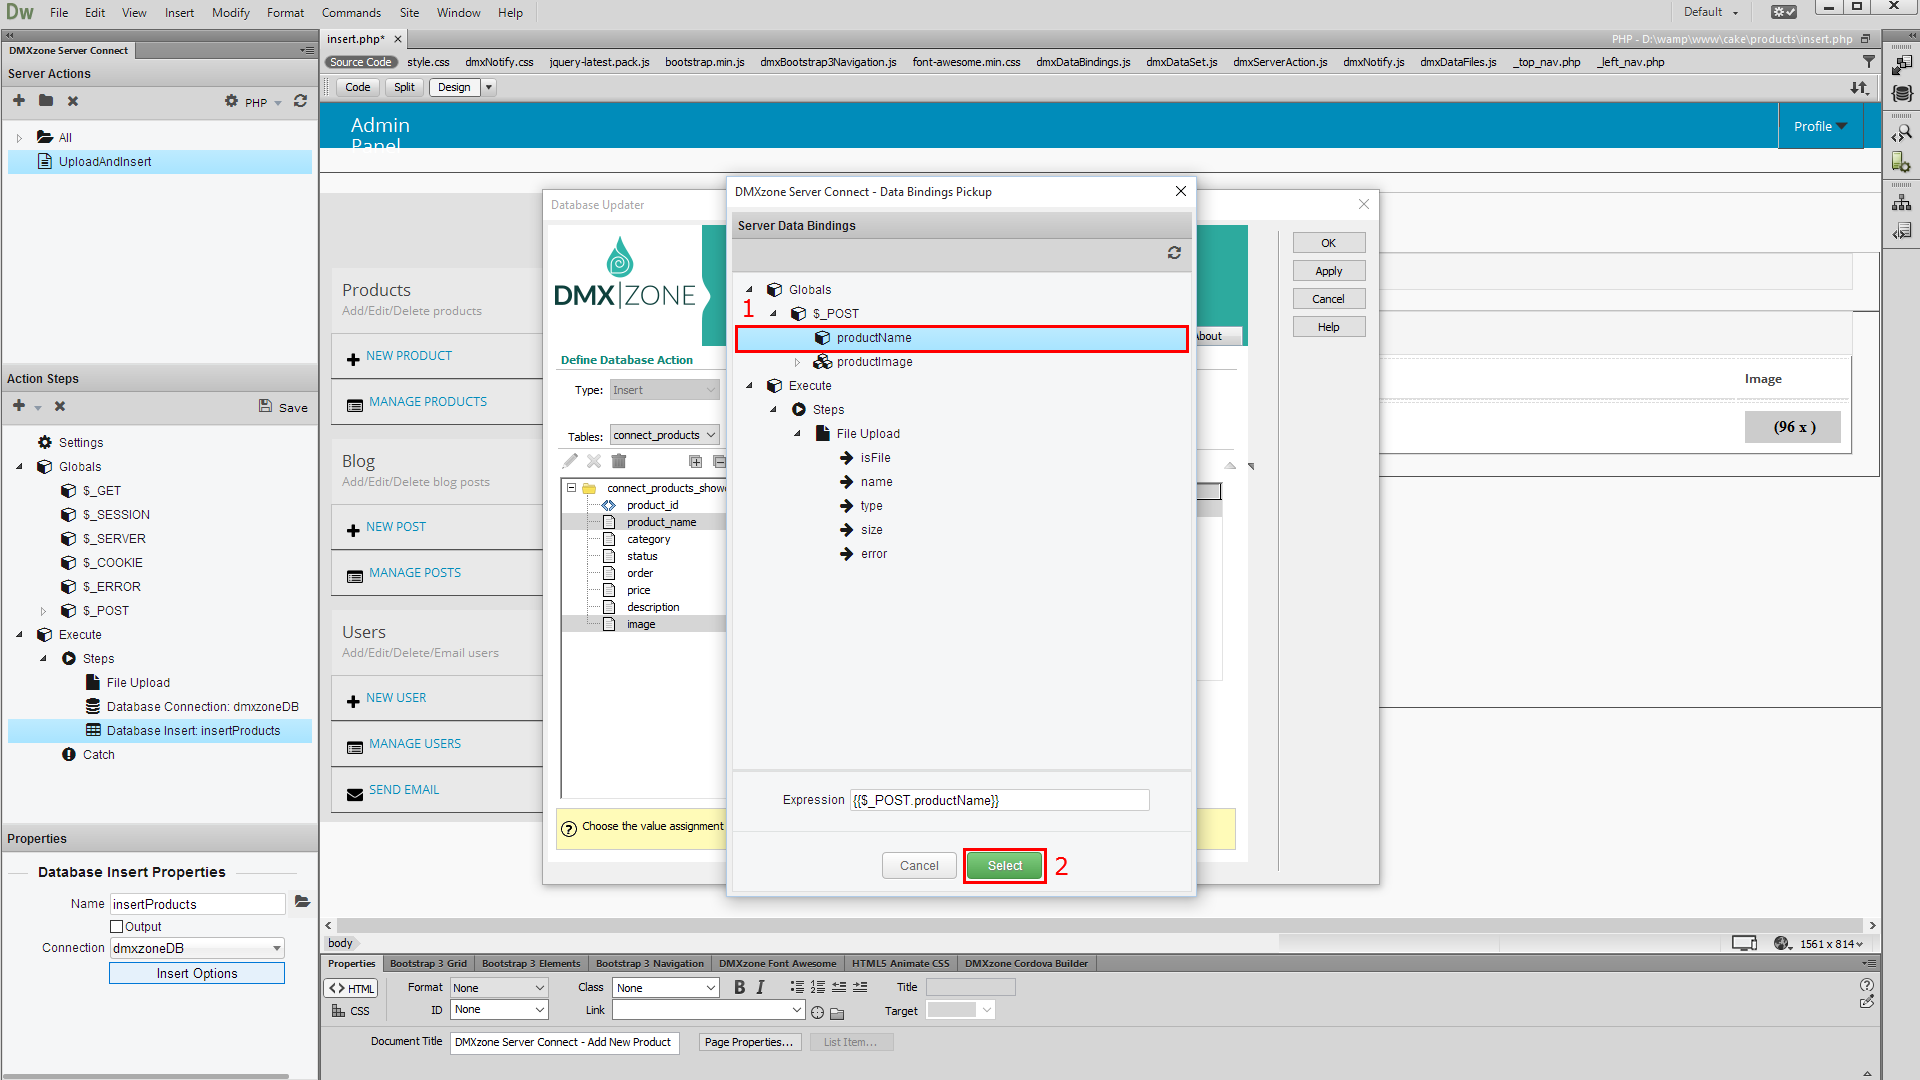Open the Modify menu
1920x1080 pixels.
[x=231, y=13]
